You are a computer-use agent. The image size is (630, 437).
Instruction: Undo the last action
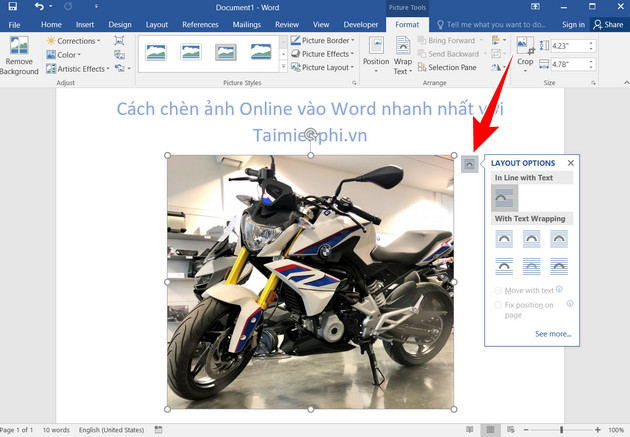39,6
